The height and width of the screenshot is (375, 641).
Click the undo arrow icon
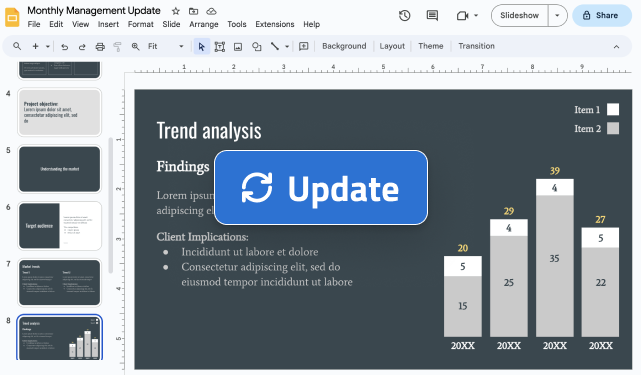coord(65,47)
